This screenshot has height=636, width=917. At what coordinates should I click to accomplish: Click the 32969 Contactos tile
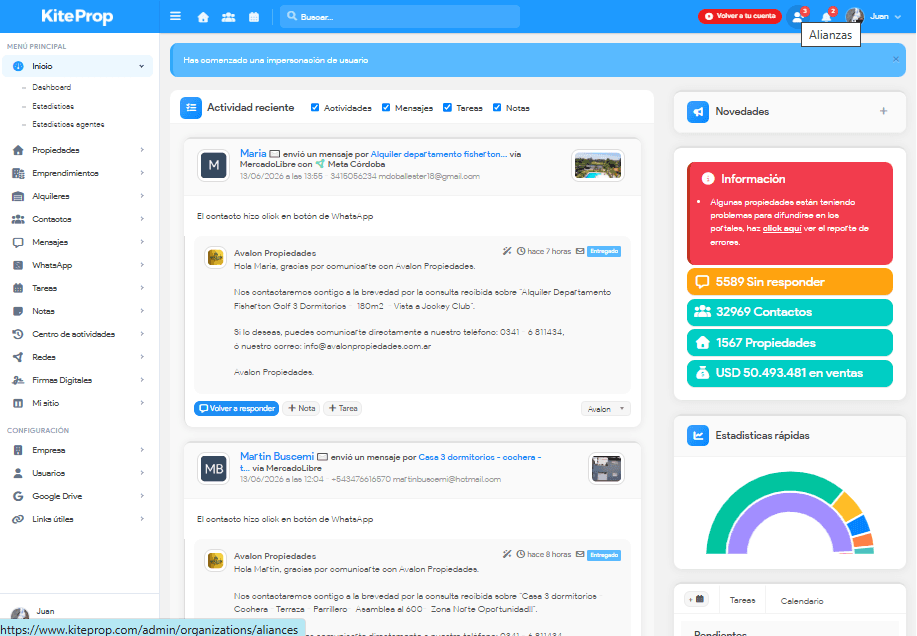pyautogui.click(x=790, y=312)
